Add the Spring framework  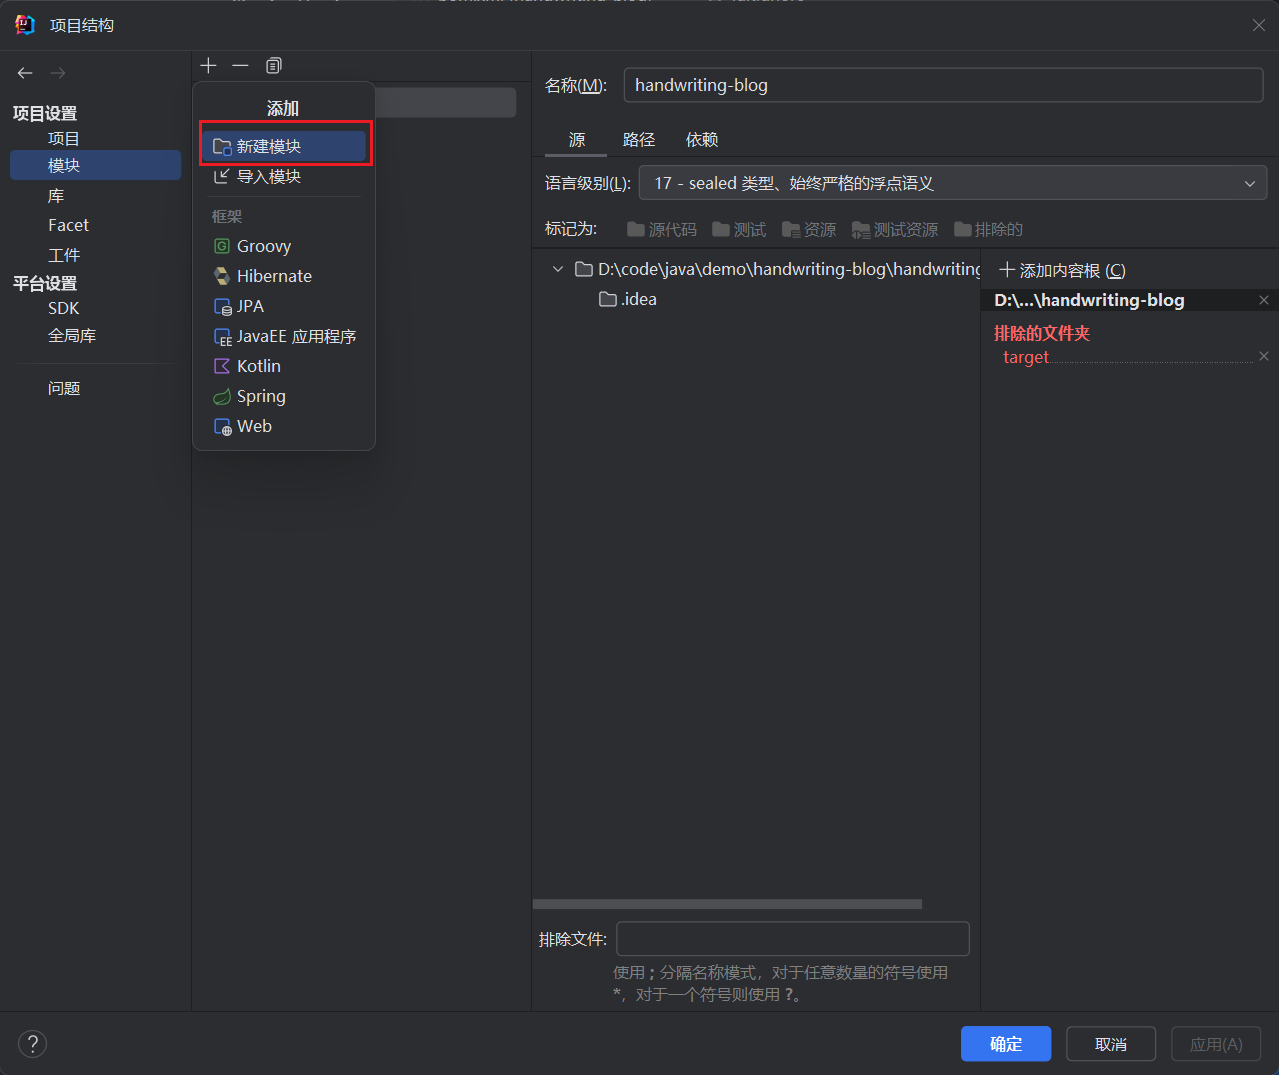click(x=284, y=396)
